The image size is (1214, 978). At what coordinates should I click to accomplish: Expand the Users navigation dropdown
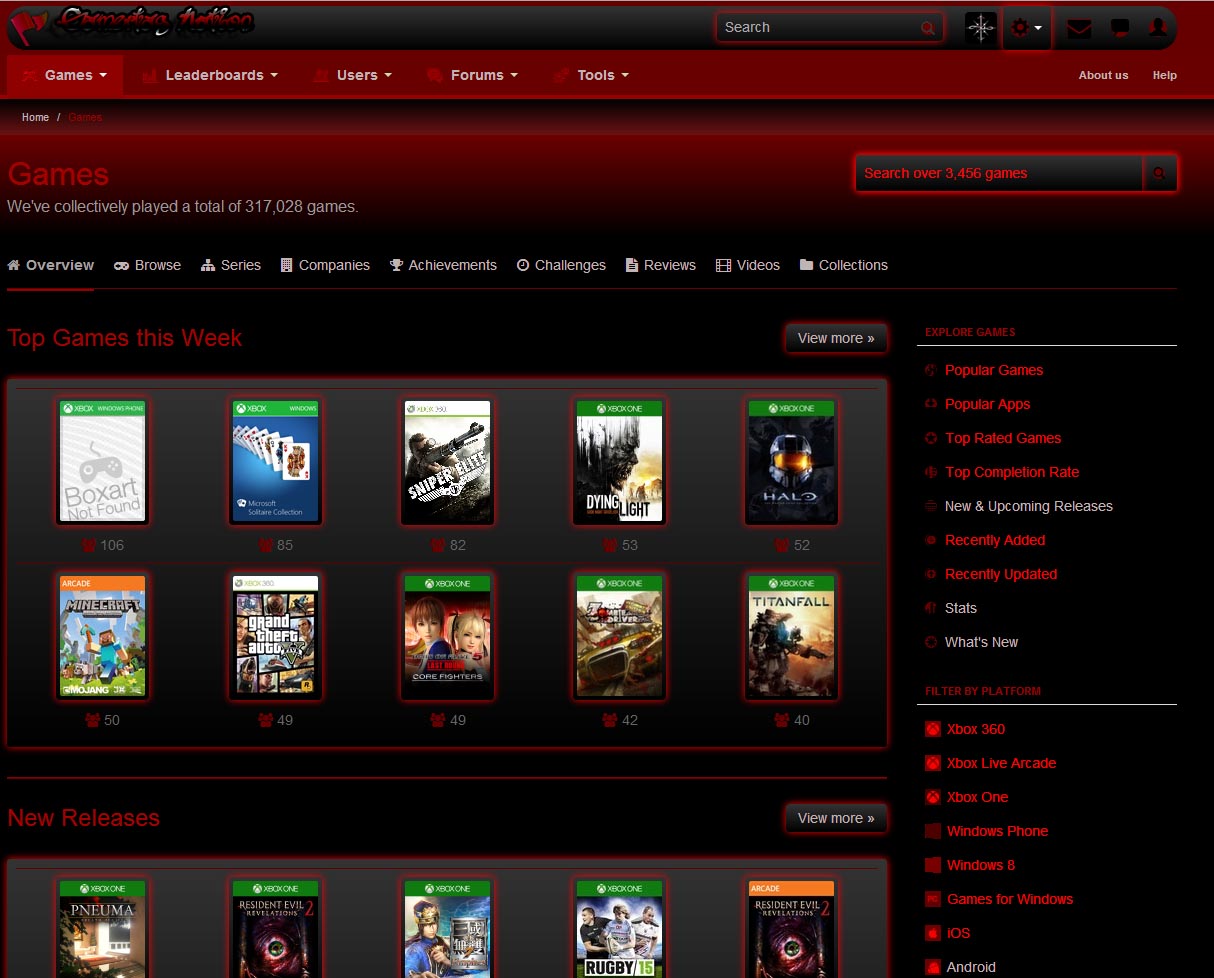coord(352,75)
